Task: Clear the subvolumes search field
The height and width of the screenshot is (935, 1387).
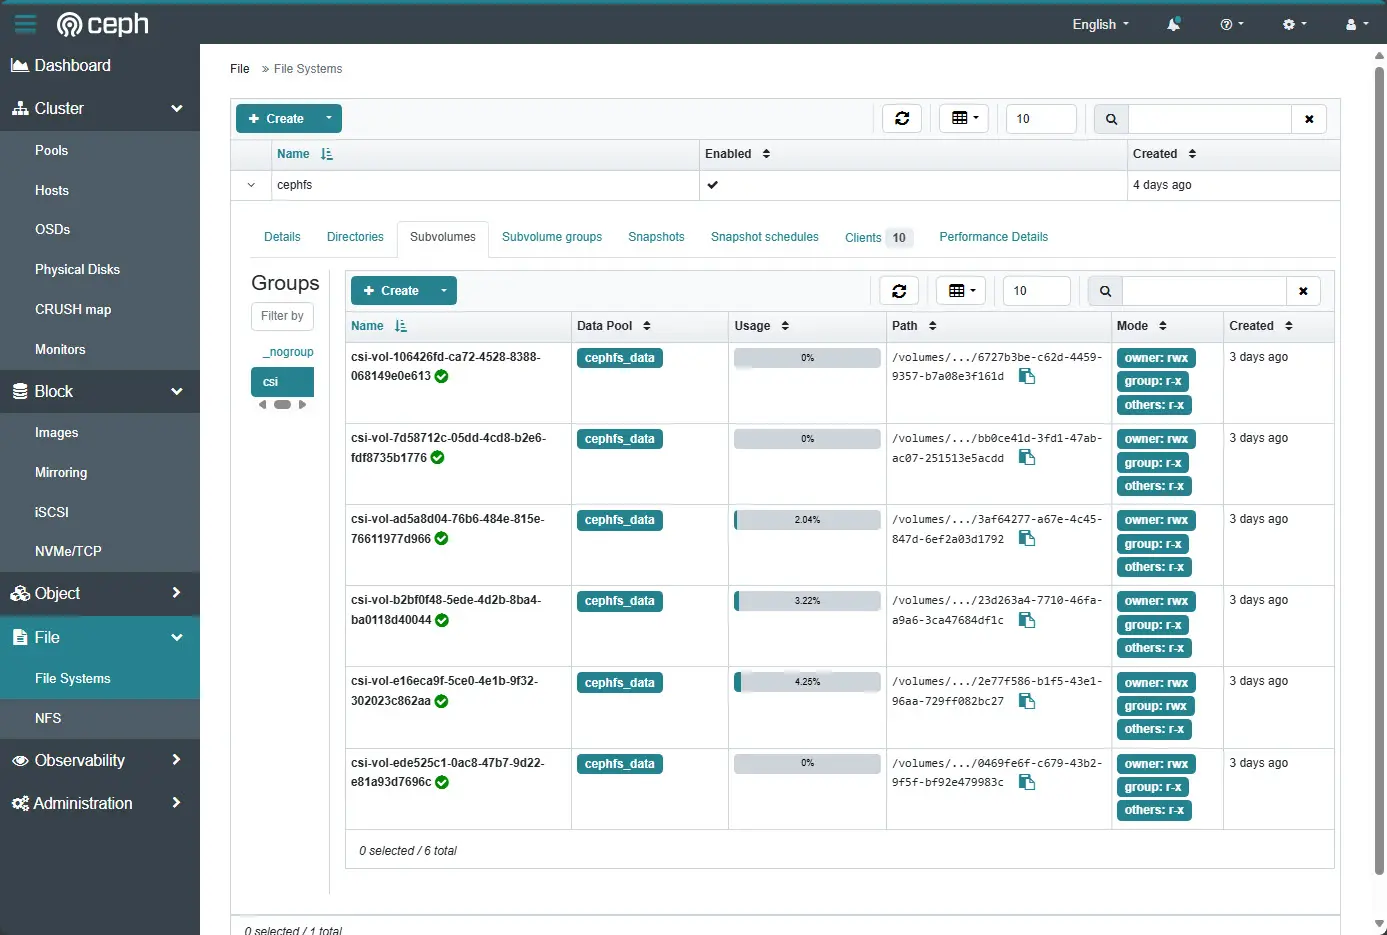Action: [x=1303, y=291]
